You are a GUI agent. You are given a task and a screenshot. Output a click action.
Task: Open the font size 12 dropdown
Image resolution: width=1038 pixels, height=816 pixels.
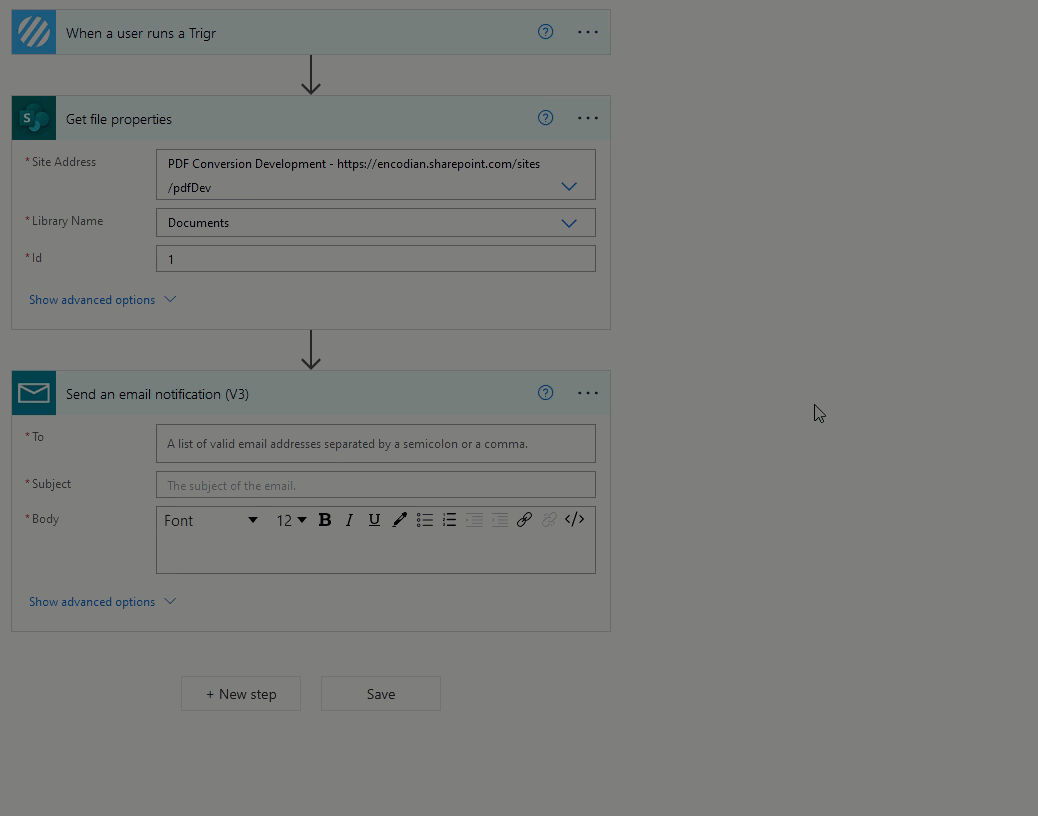(x=291, y=521)
